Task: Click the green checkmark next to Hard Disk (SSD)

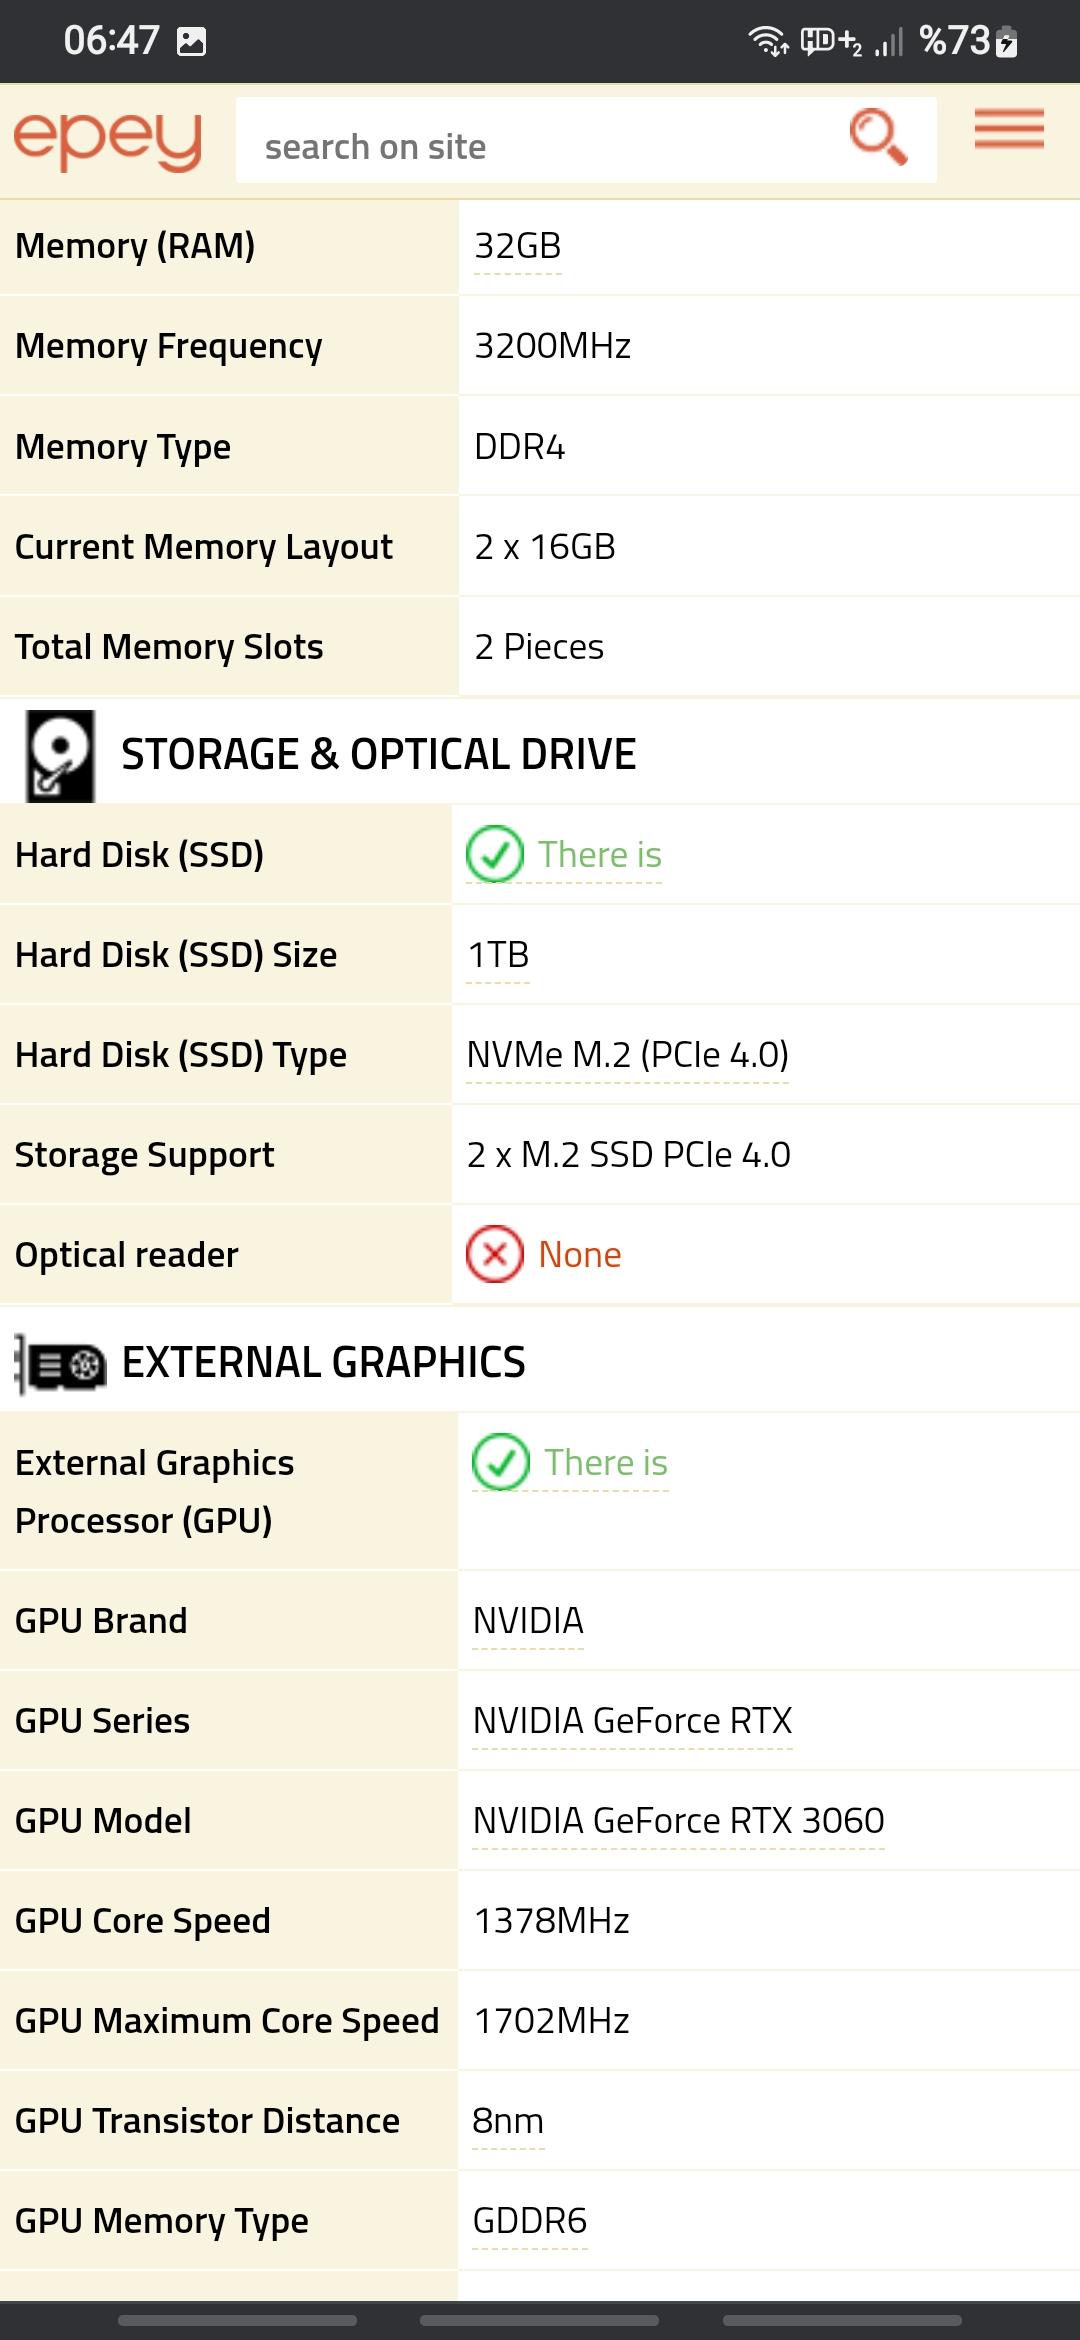Action: [493, 855]
